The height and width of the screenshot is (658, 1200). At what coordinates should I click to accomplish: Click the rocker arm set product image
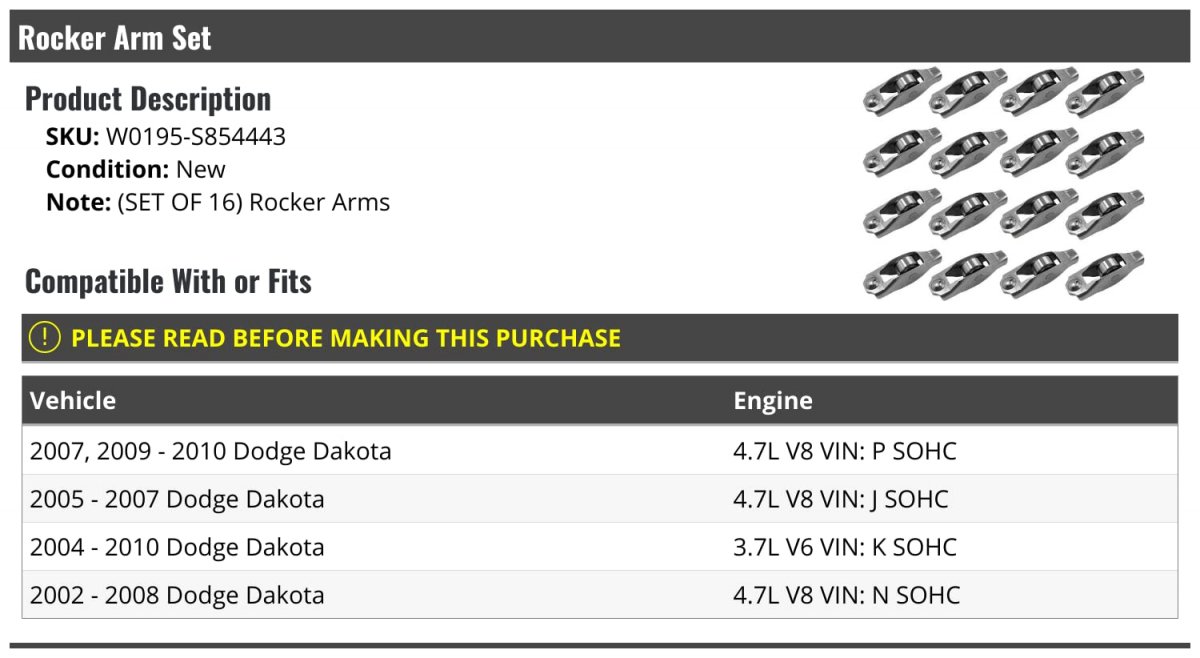[x=1004, y=184]
